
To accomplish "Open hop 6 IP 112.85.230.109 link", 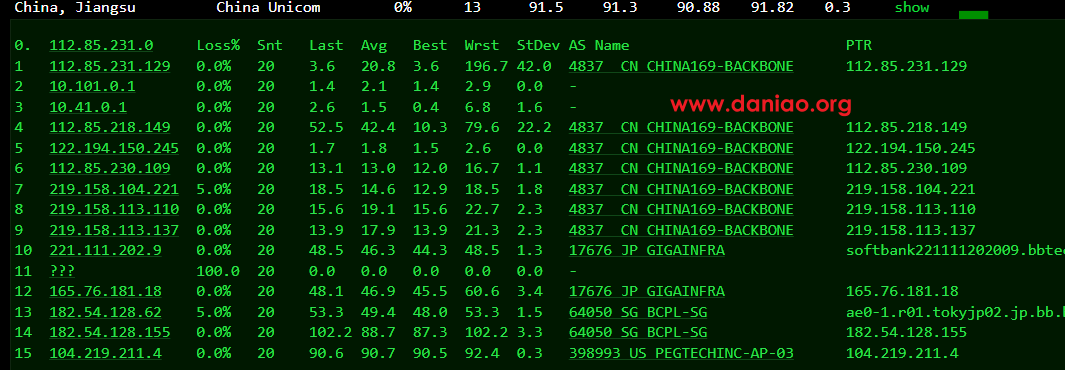I will [x=110, y=168].
